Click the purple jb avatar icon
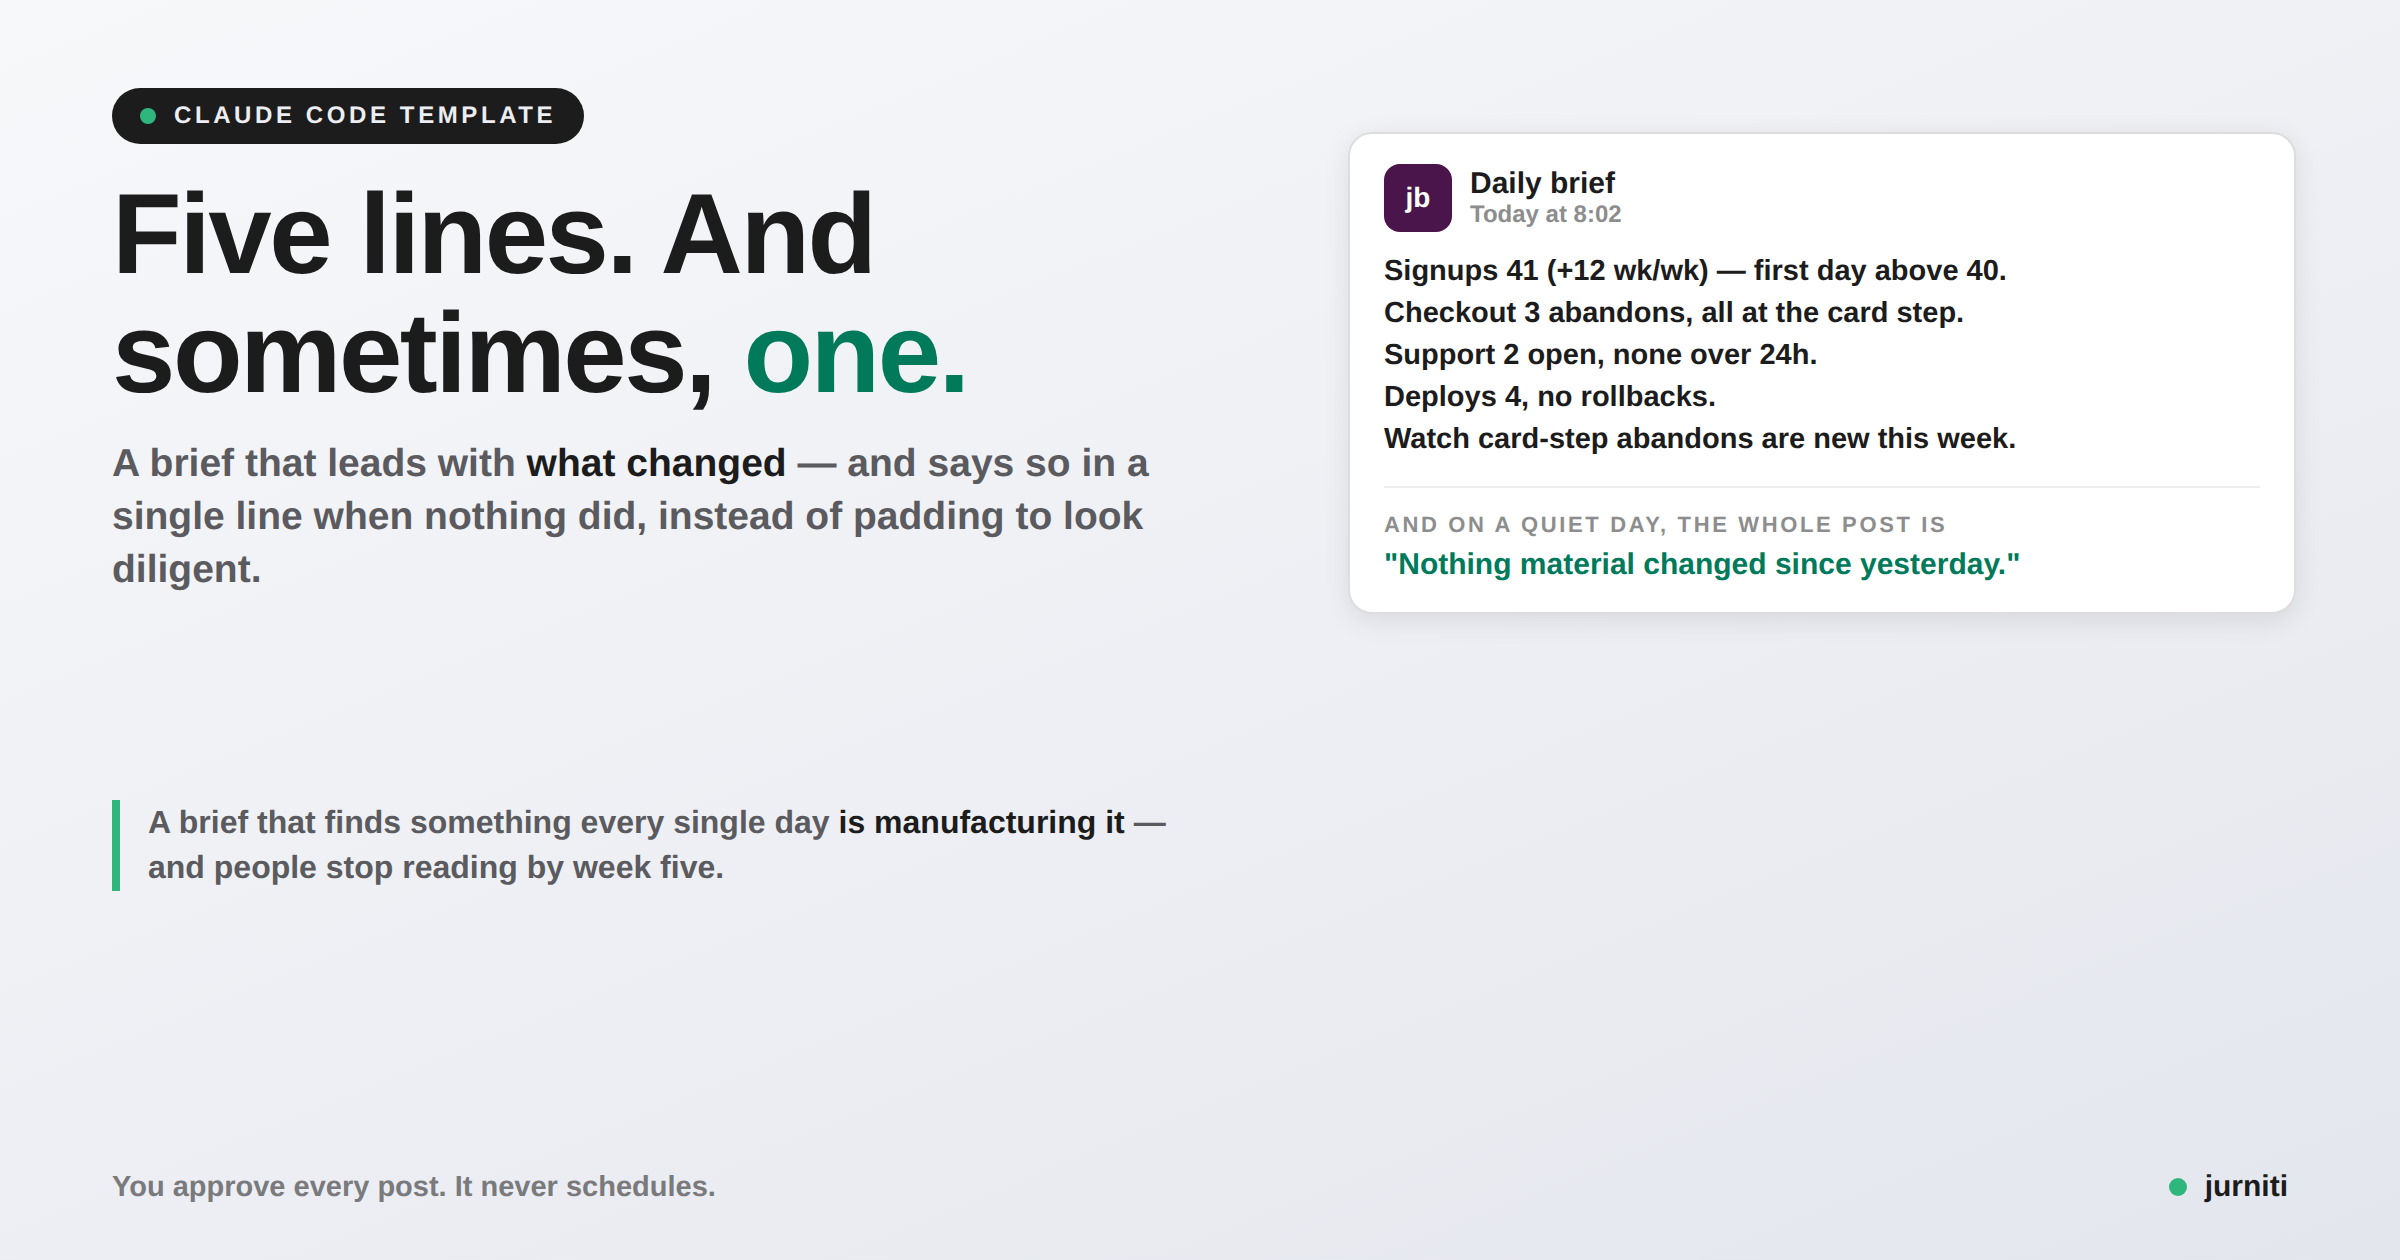This screenshot has height=1260, width=2400. click(x=1417, y=198)
